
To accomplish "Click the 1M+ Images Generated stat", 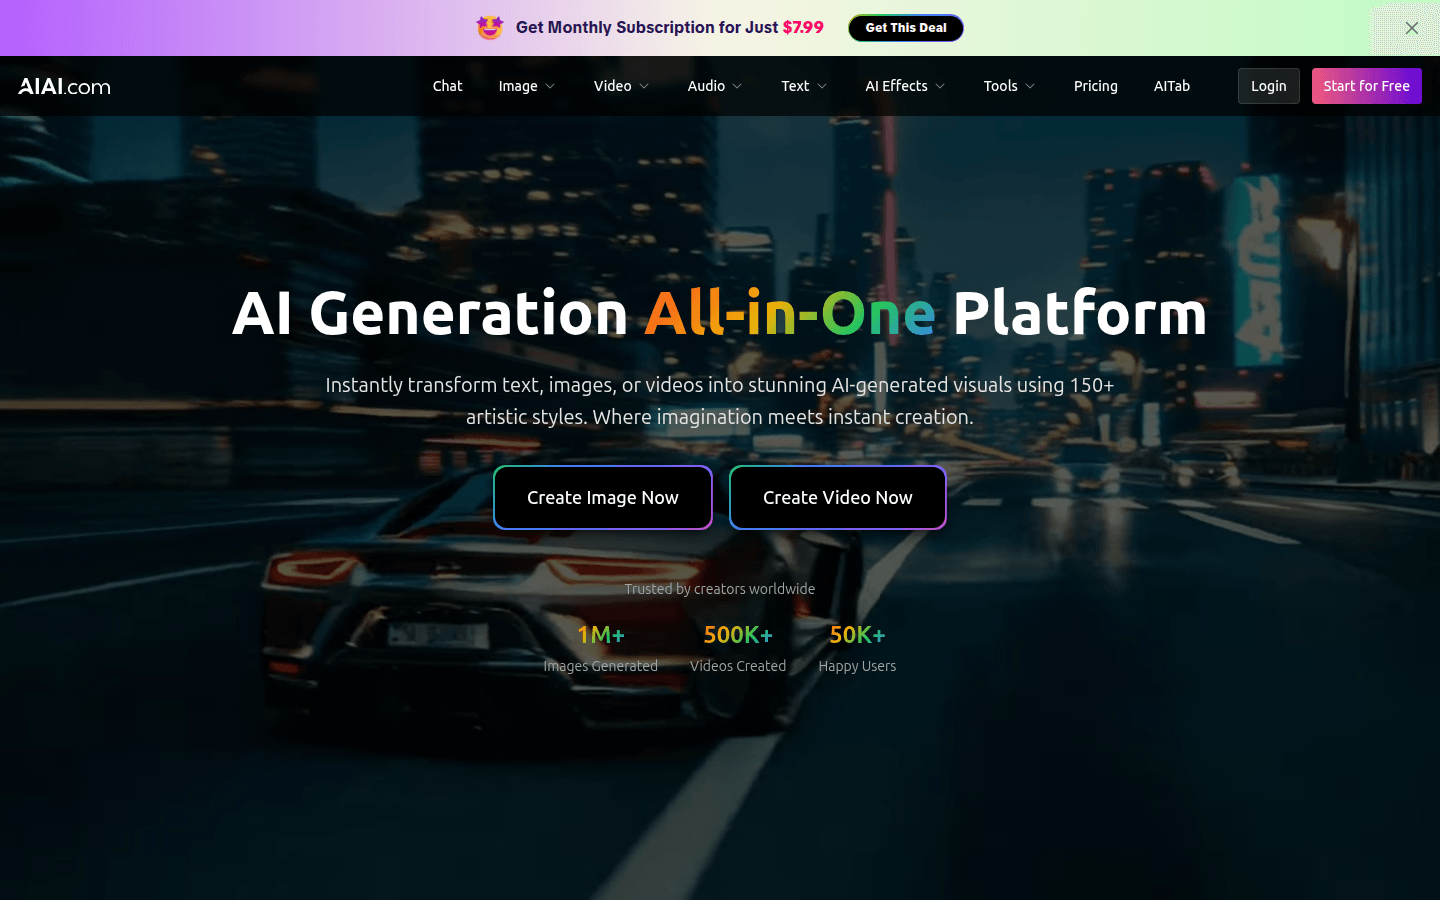I will tap(601, 648).
